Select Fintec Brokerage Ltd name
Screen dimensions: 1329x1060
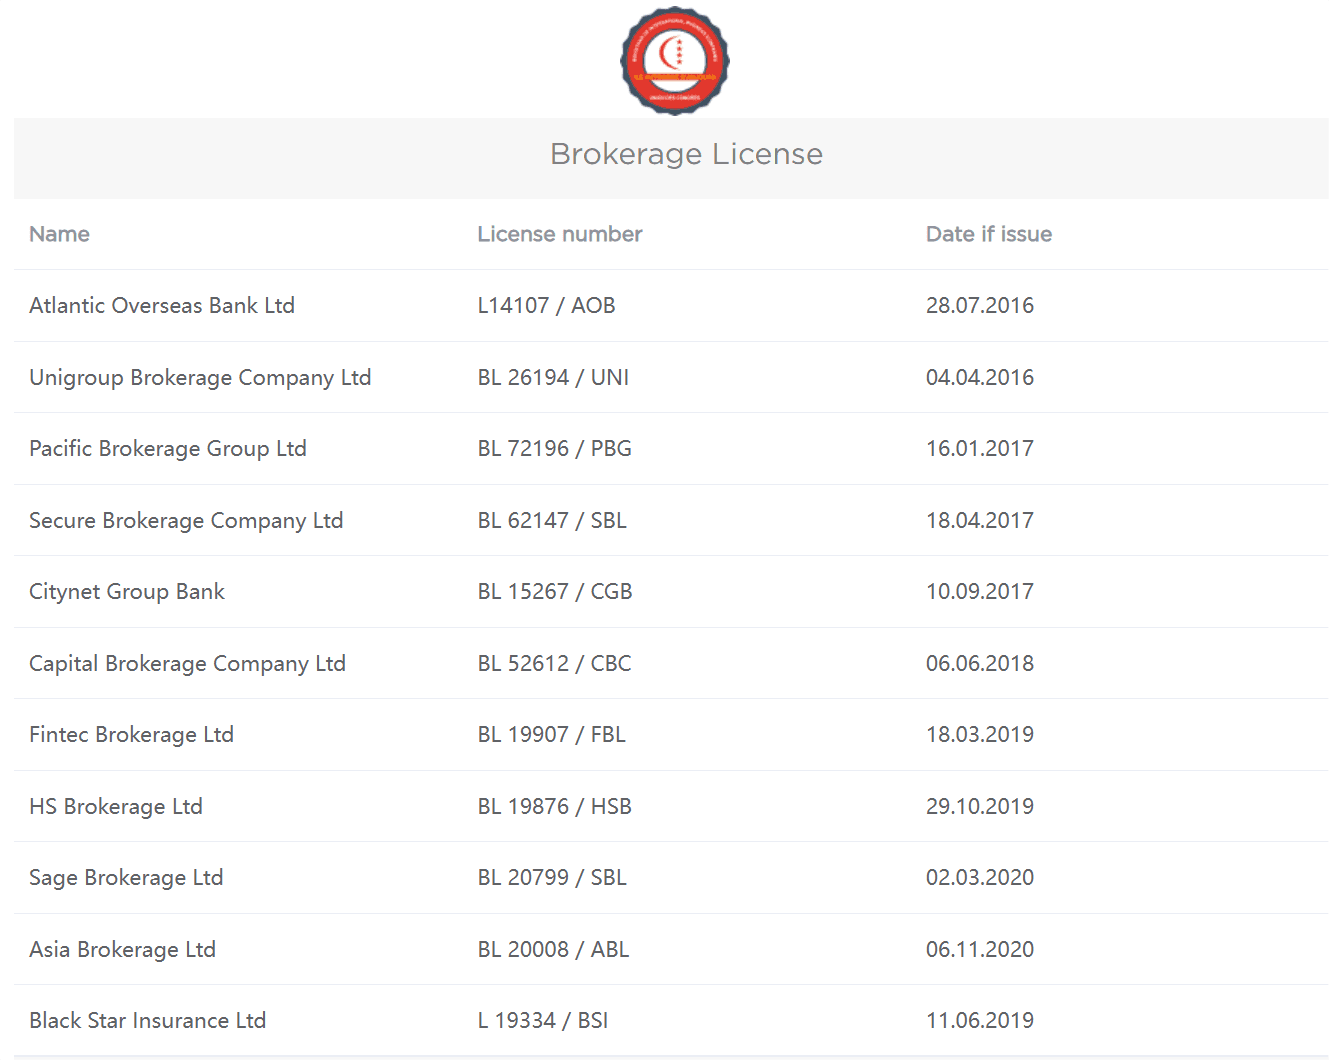click(x=131, y=735)
